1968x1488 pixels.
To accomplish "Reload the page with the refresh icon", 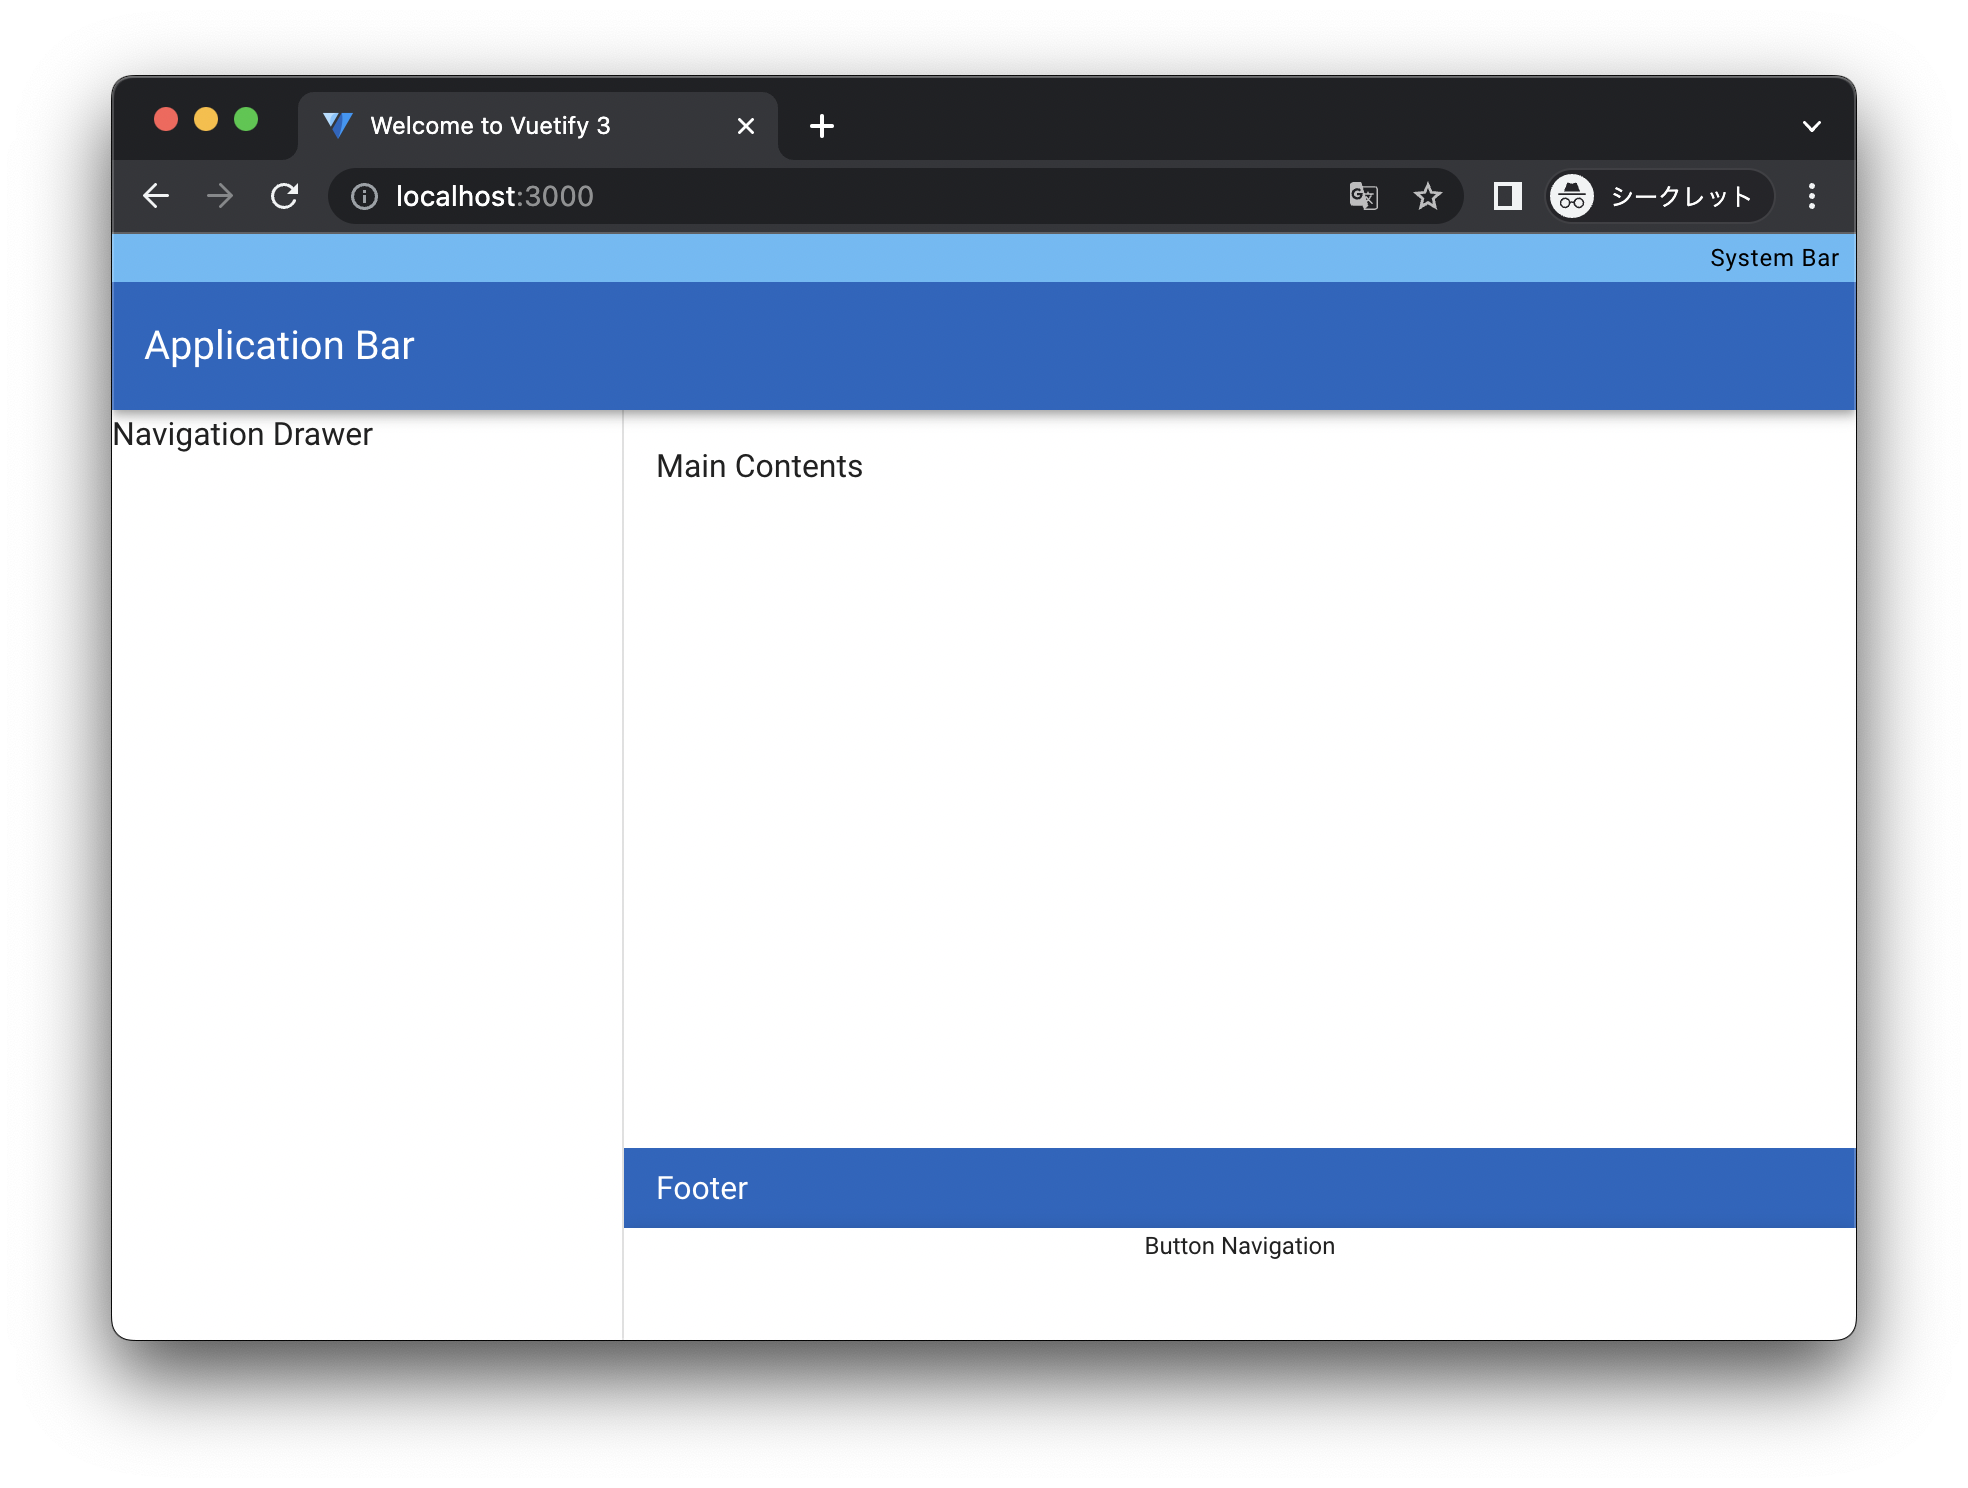I will tap(285, 196).
